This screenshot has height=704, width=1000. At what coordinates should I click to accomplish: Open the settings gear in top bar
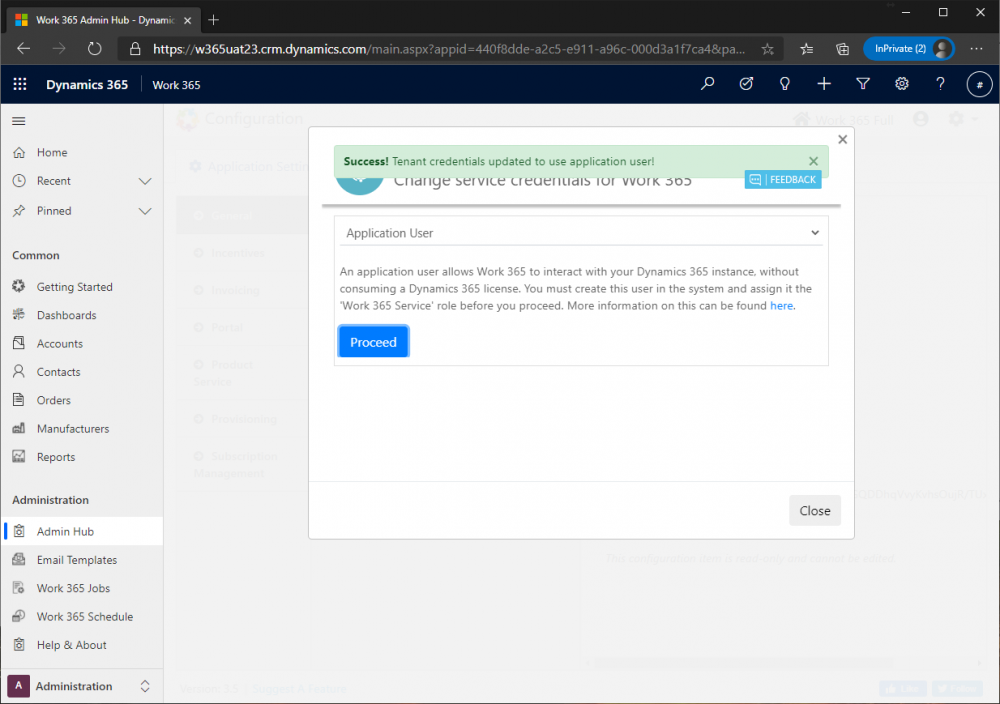(902, 84)
